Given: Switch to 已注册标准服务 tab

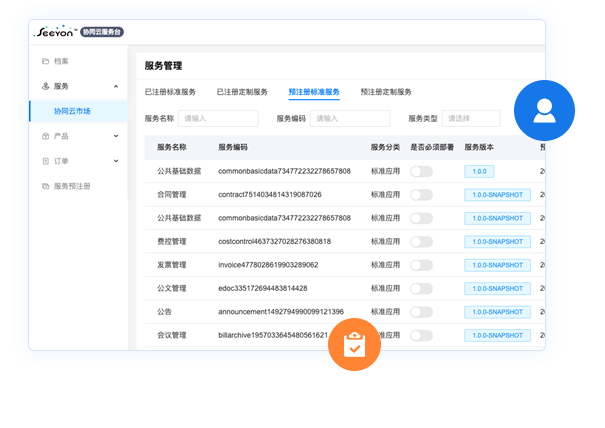Looking at the screenshot, I should coord(170,92).
